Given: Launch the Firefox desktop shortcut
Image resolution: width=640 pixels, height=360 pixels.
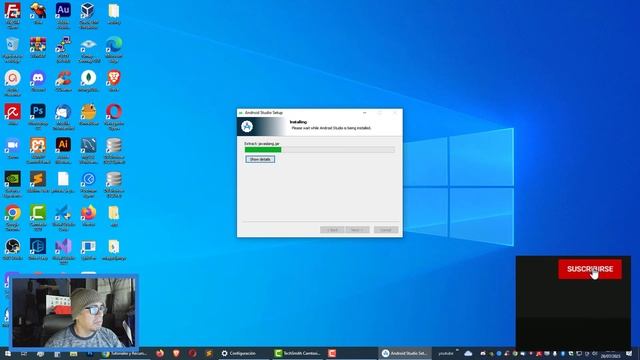Looking at the screenshot, I should coord(88,213).
